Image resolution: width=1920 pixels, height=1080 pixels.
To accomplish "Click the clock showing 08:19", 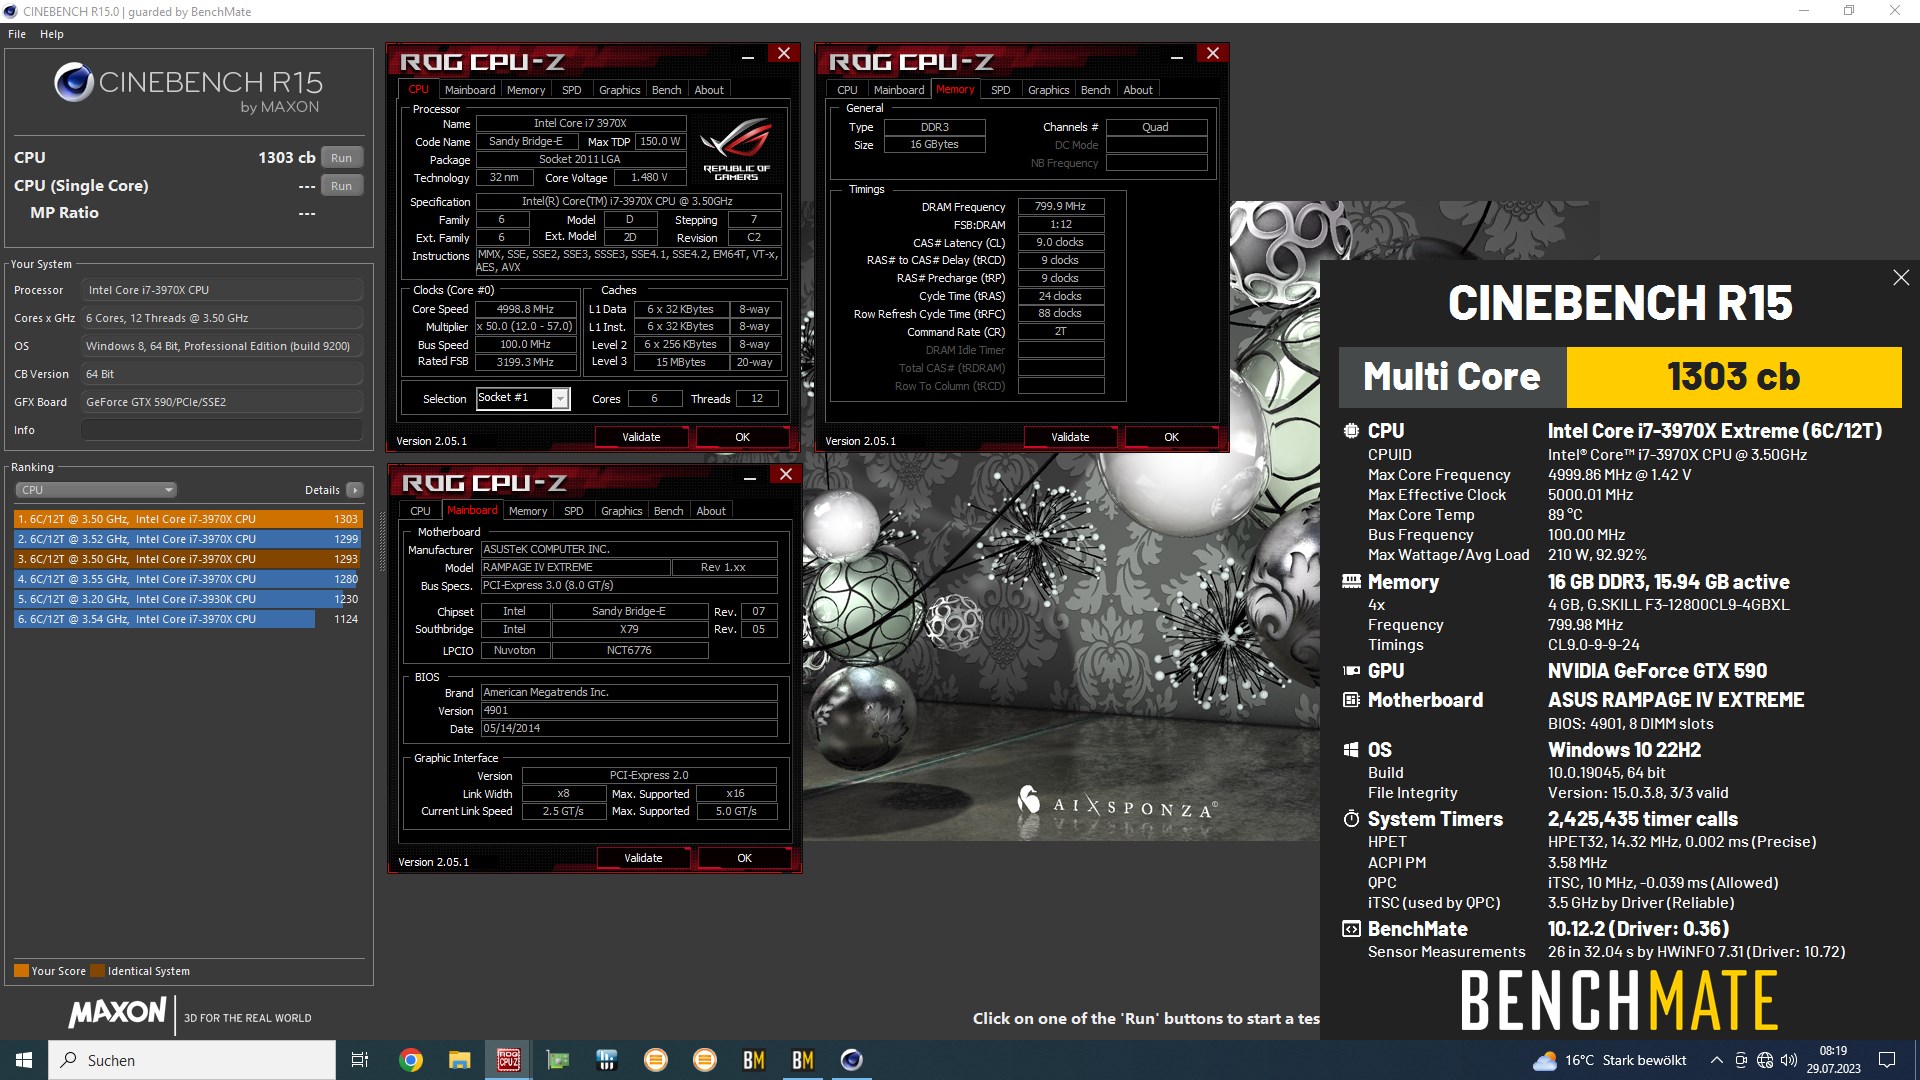I will [x=1833, y=1051].
